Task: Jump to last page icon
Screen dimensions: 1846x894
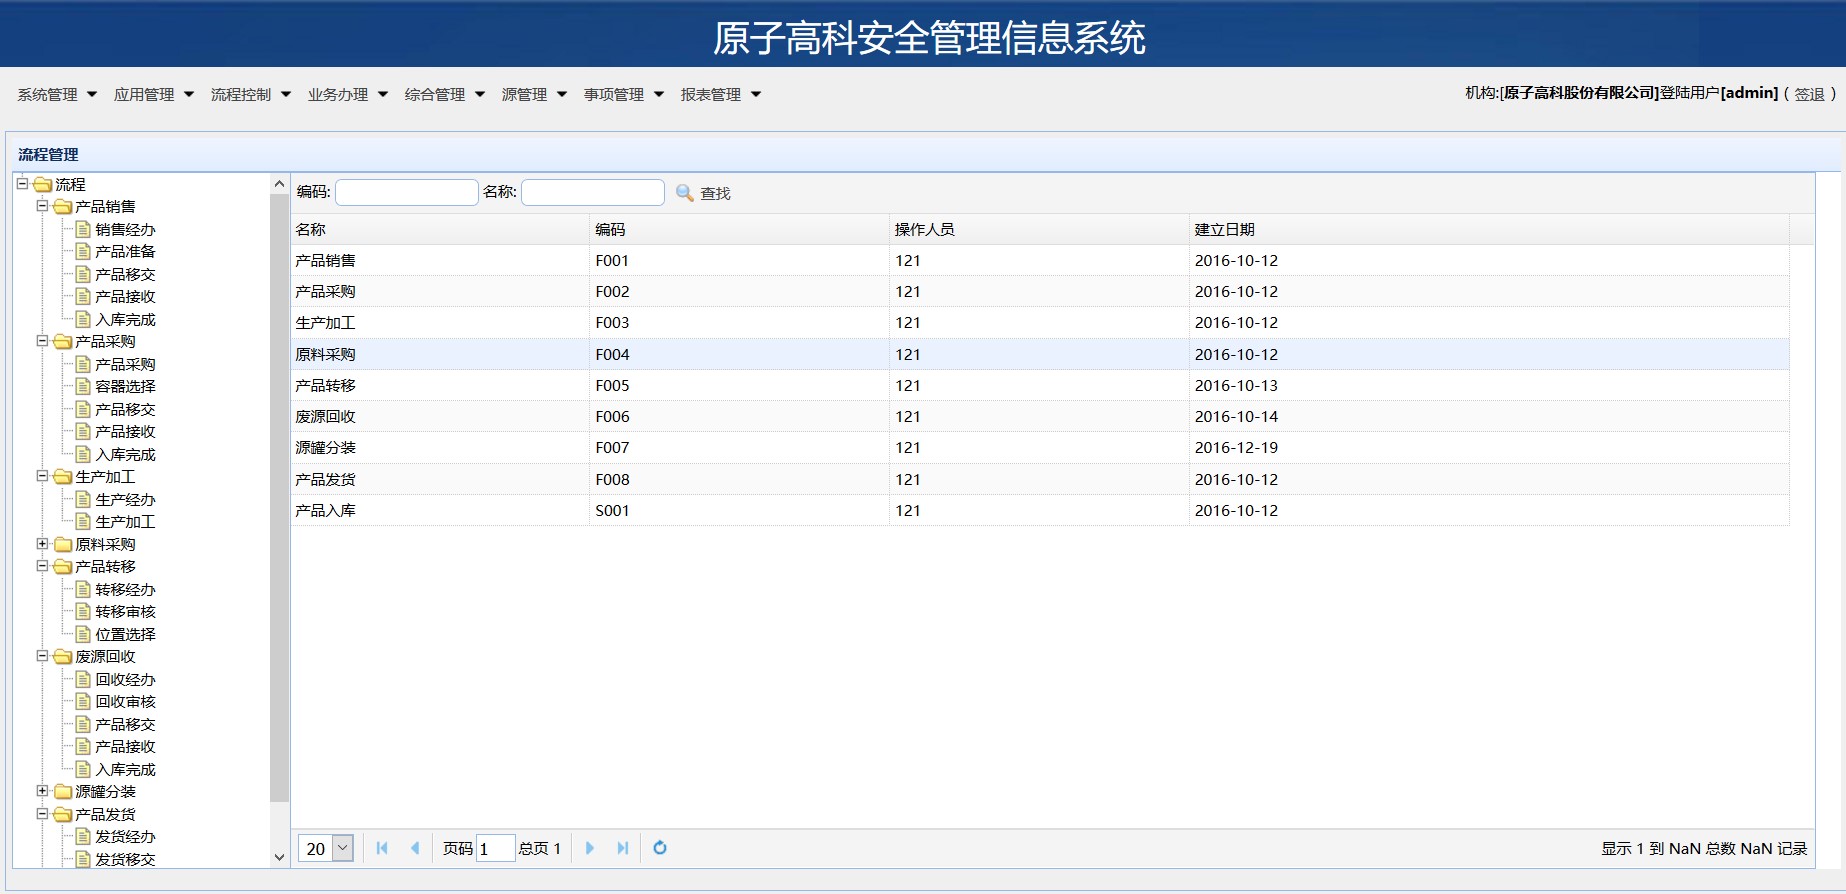Action: [x=623, y=848]
